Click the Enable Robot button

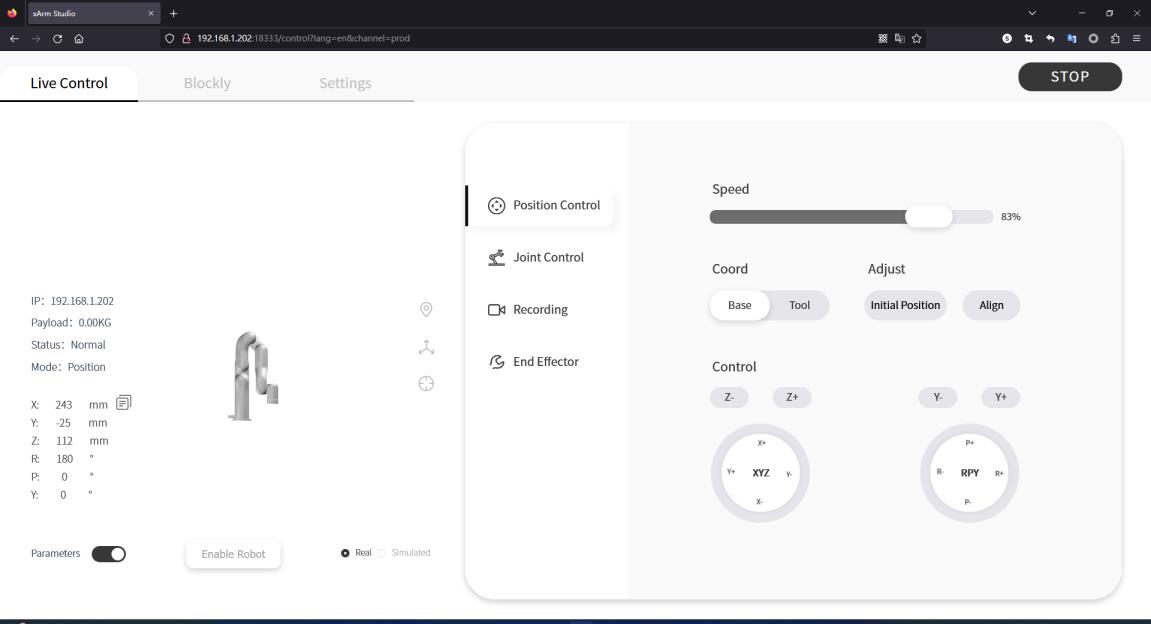[x=233, y=554]
